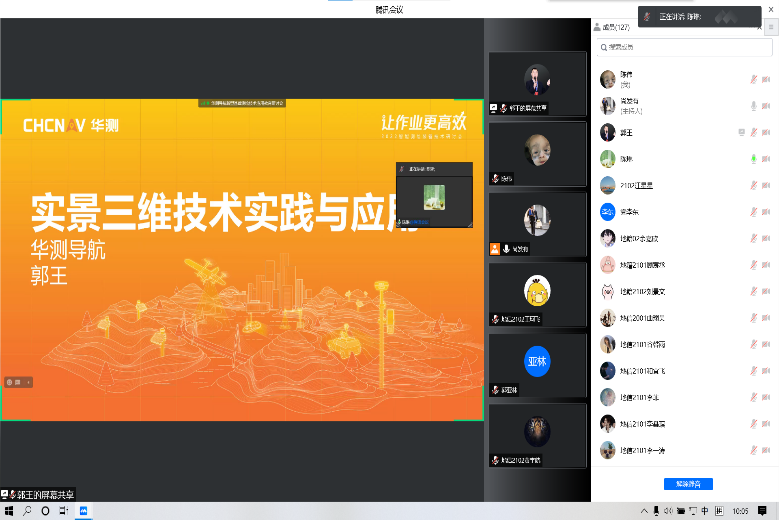This screenshot has width=779, height=520.
Task: Open the members panel menu at top right
Action: 771,27
